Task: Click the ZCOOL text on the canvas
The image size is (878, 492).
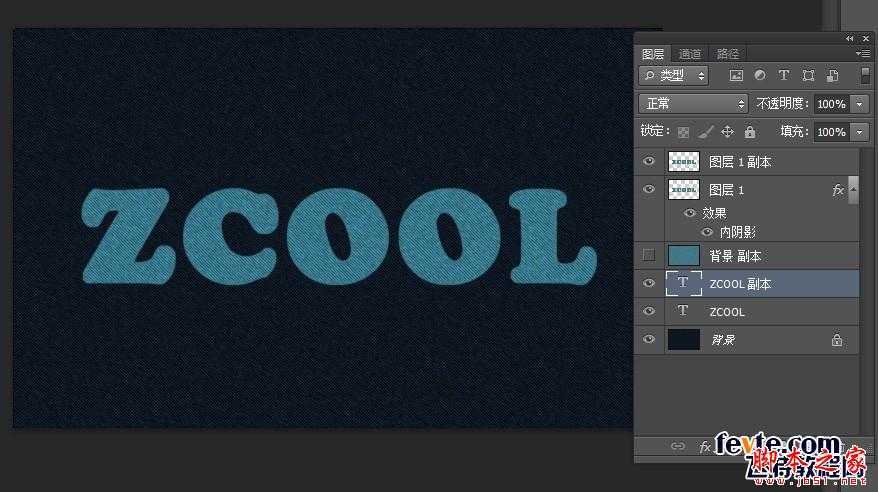Action: pos(339,236)
